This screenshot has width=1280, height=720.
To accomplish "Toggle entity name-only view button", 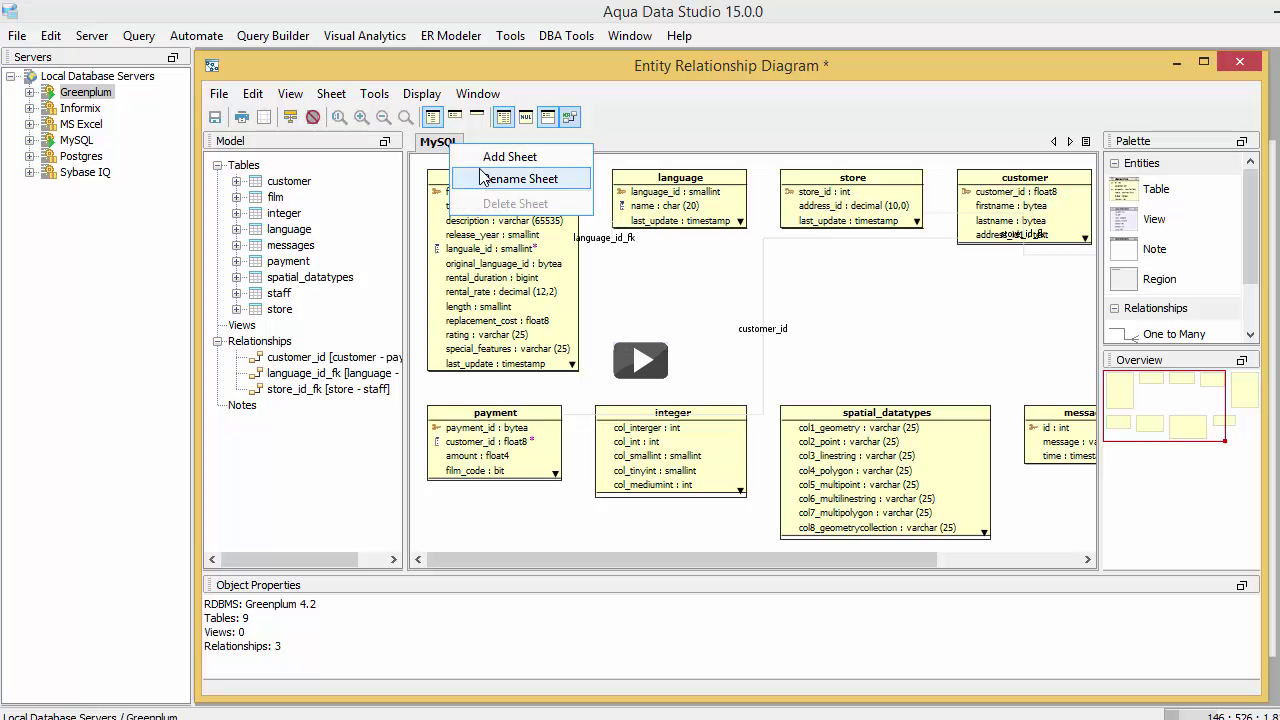I will (477, 117).
